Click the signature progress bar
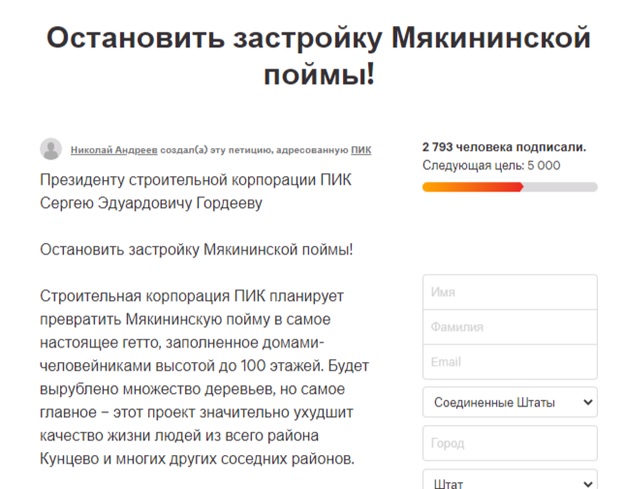Viewport: 624px width, 489px height. pos(510,187)
